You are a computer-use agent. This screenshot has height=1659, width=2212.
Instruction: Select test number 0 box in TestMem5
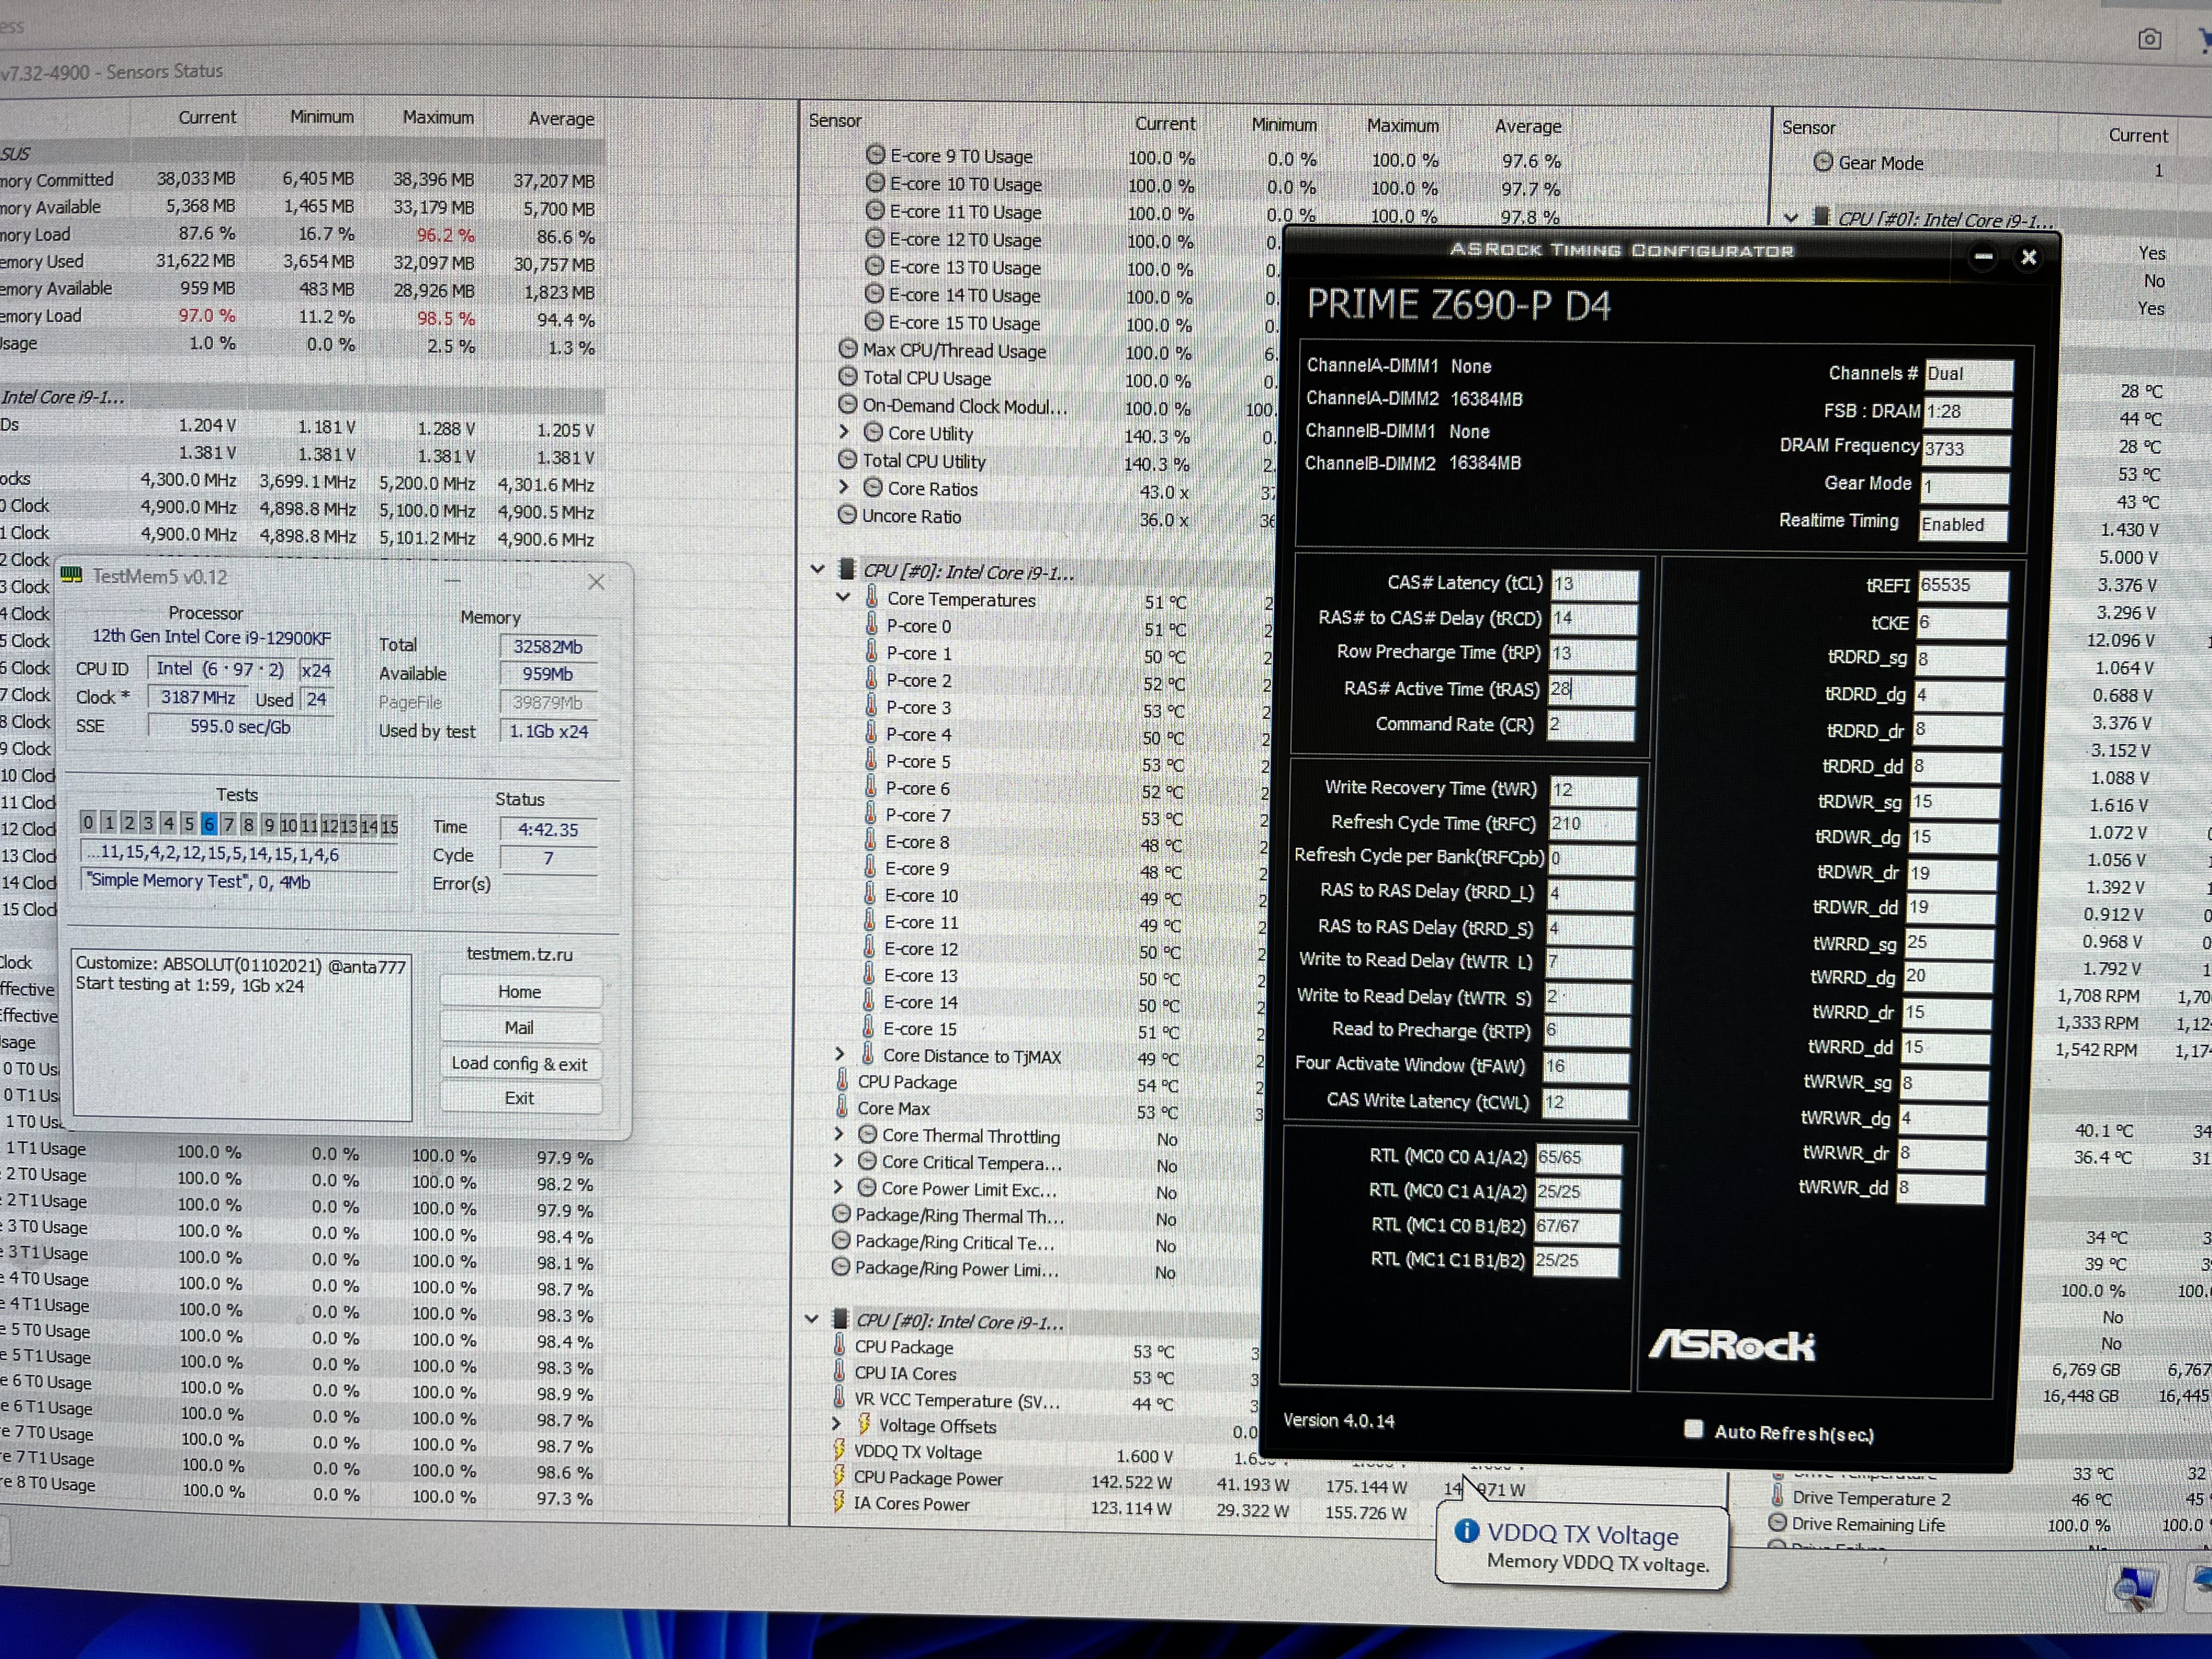(88, 823)
